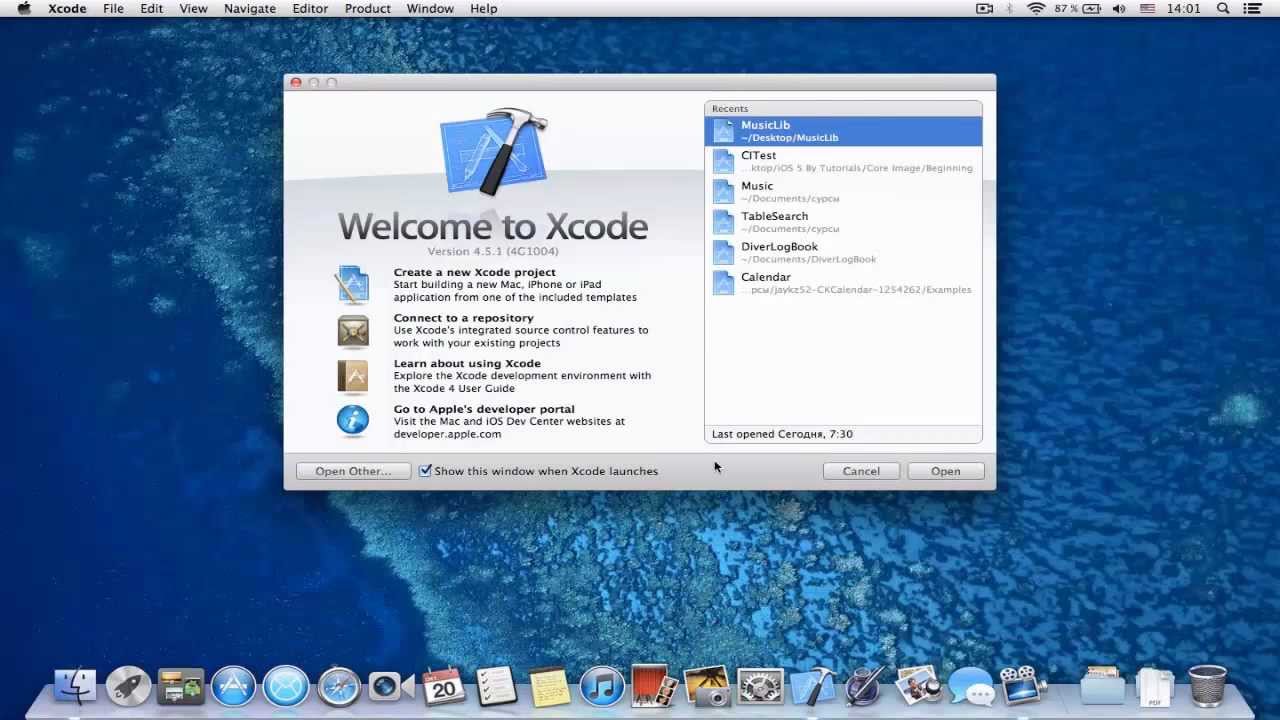
Task: Open System Preferences gear in Dock
Action: pyautogui.click(x=760, y=687)
